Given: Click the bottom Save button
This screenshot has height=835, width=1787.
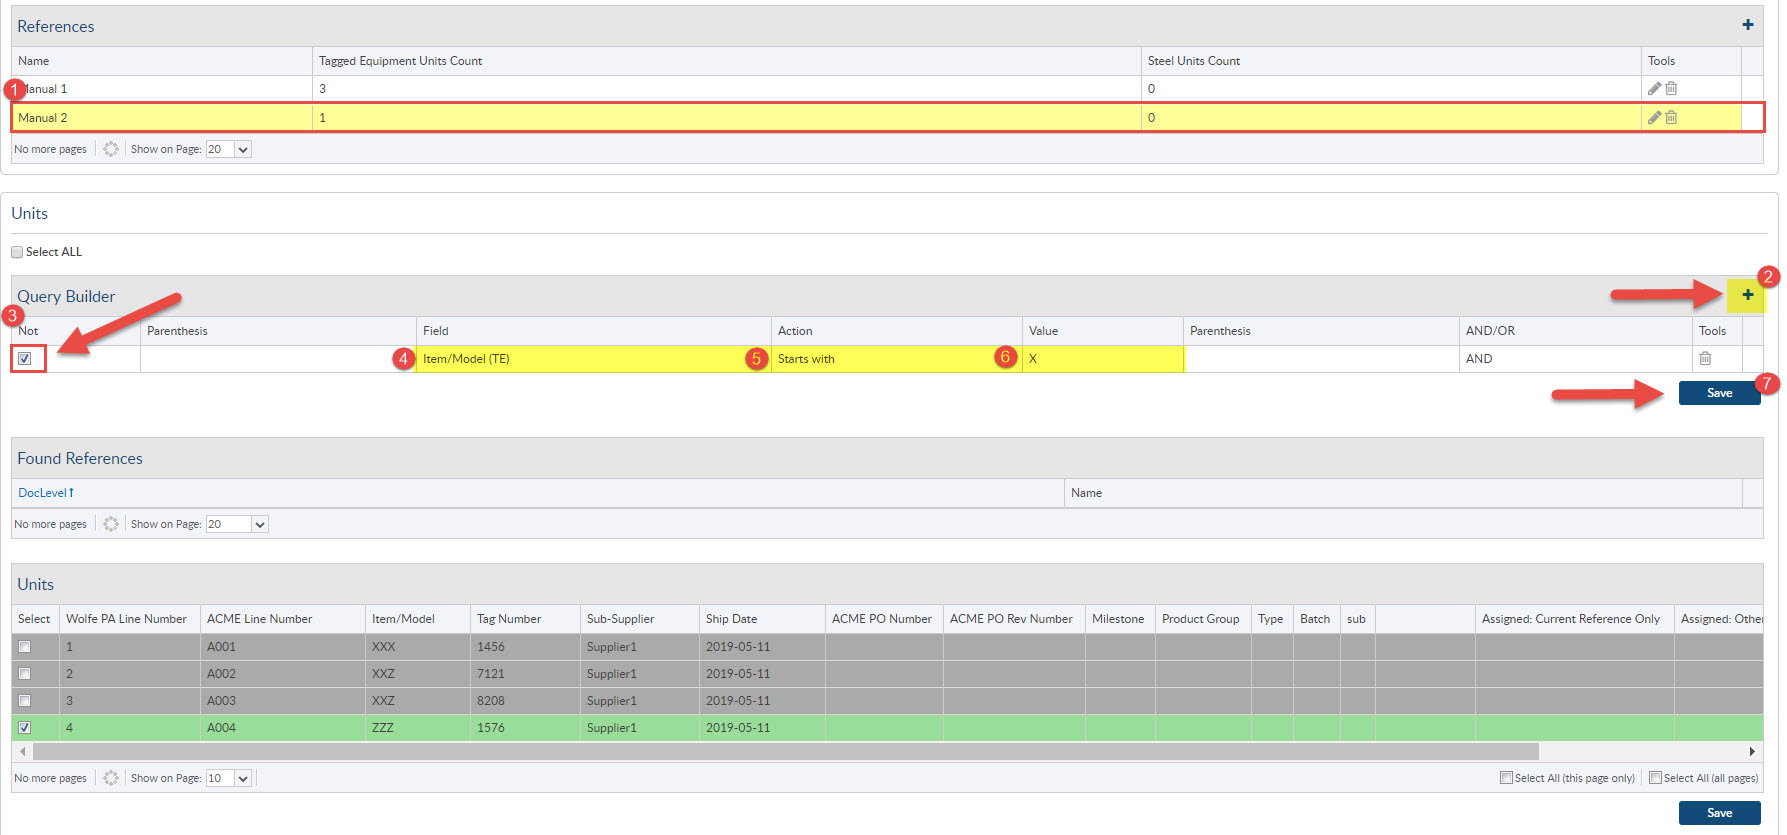Looking at the screenshot, I should 1719,813.
